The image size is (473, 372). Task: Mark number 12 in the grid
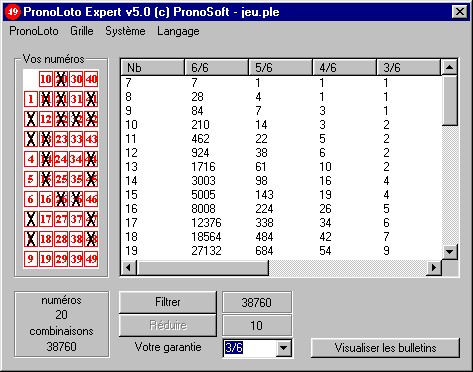point(46,119)
